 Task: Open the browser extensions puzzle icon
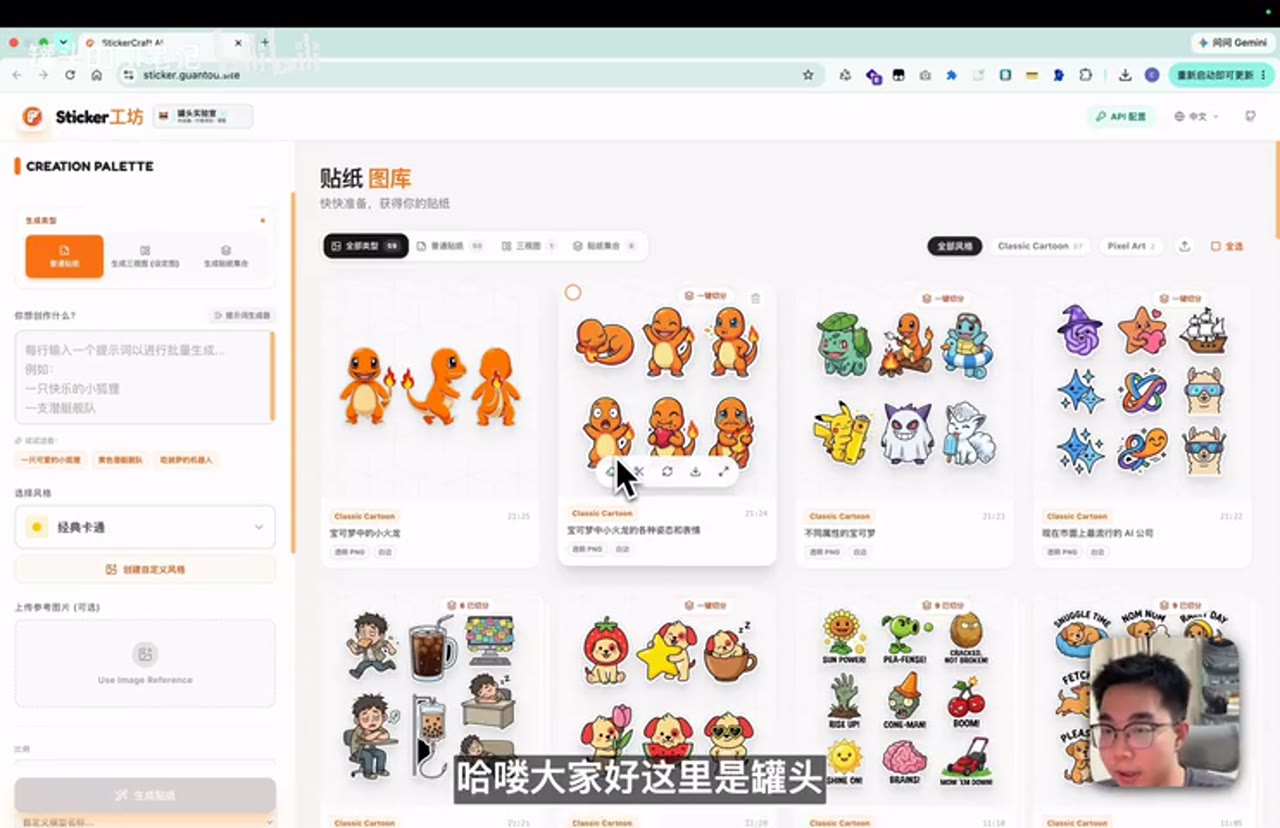[x=1086, y=75]
